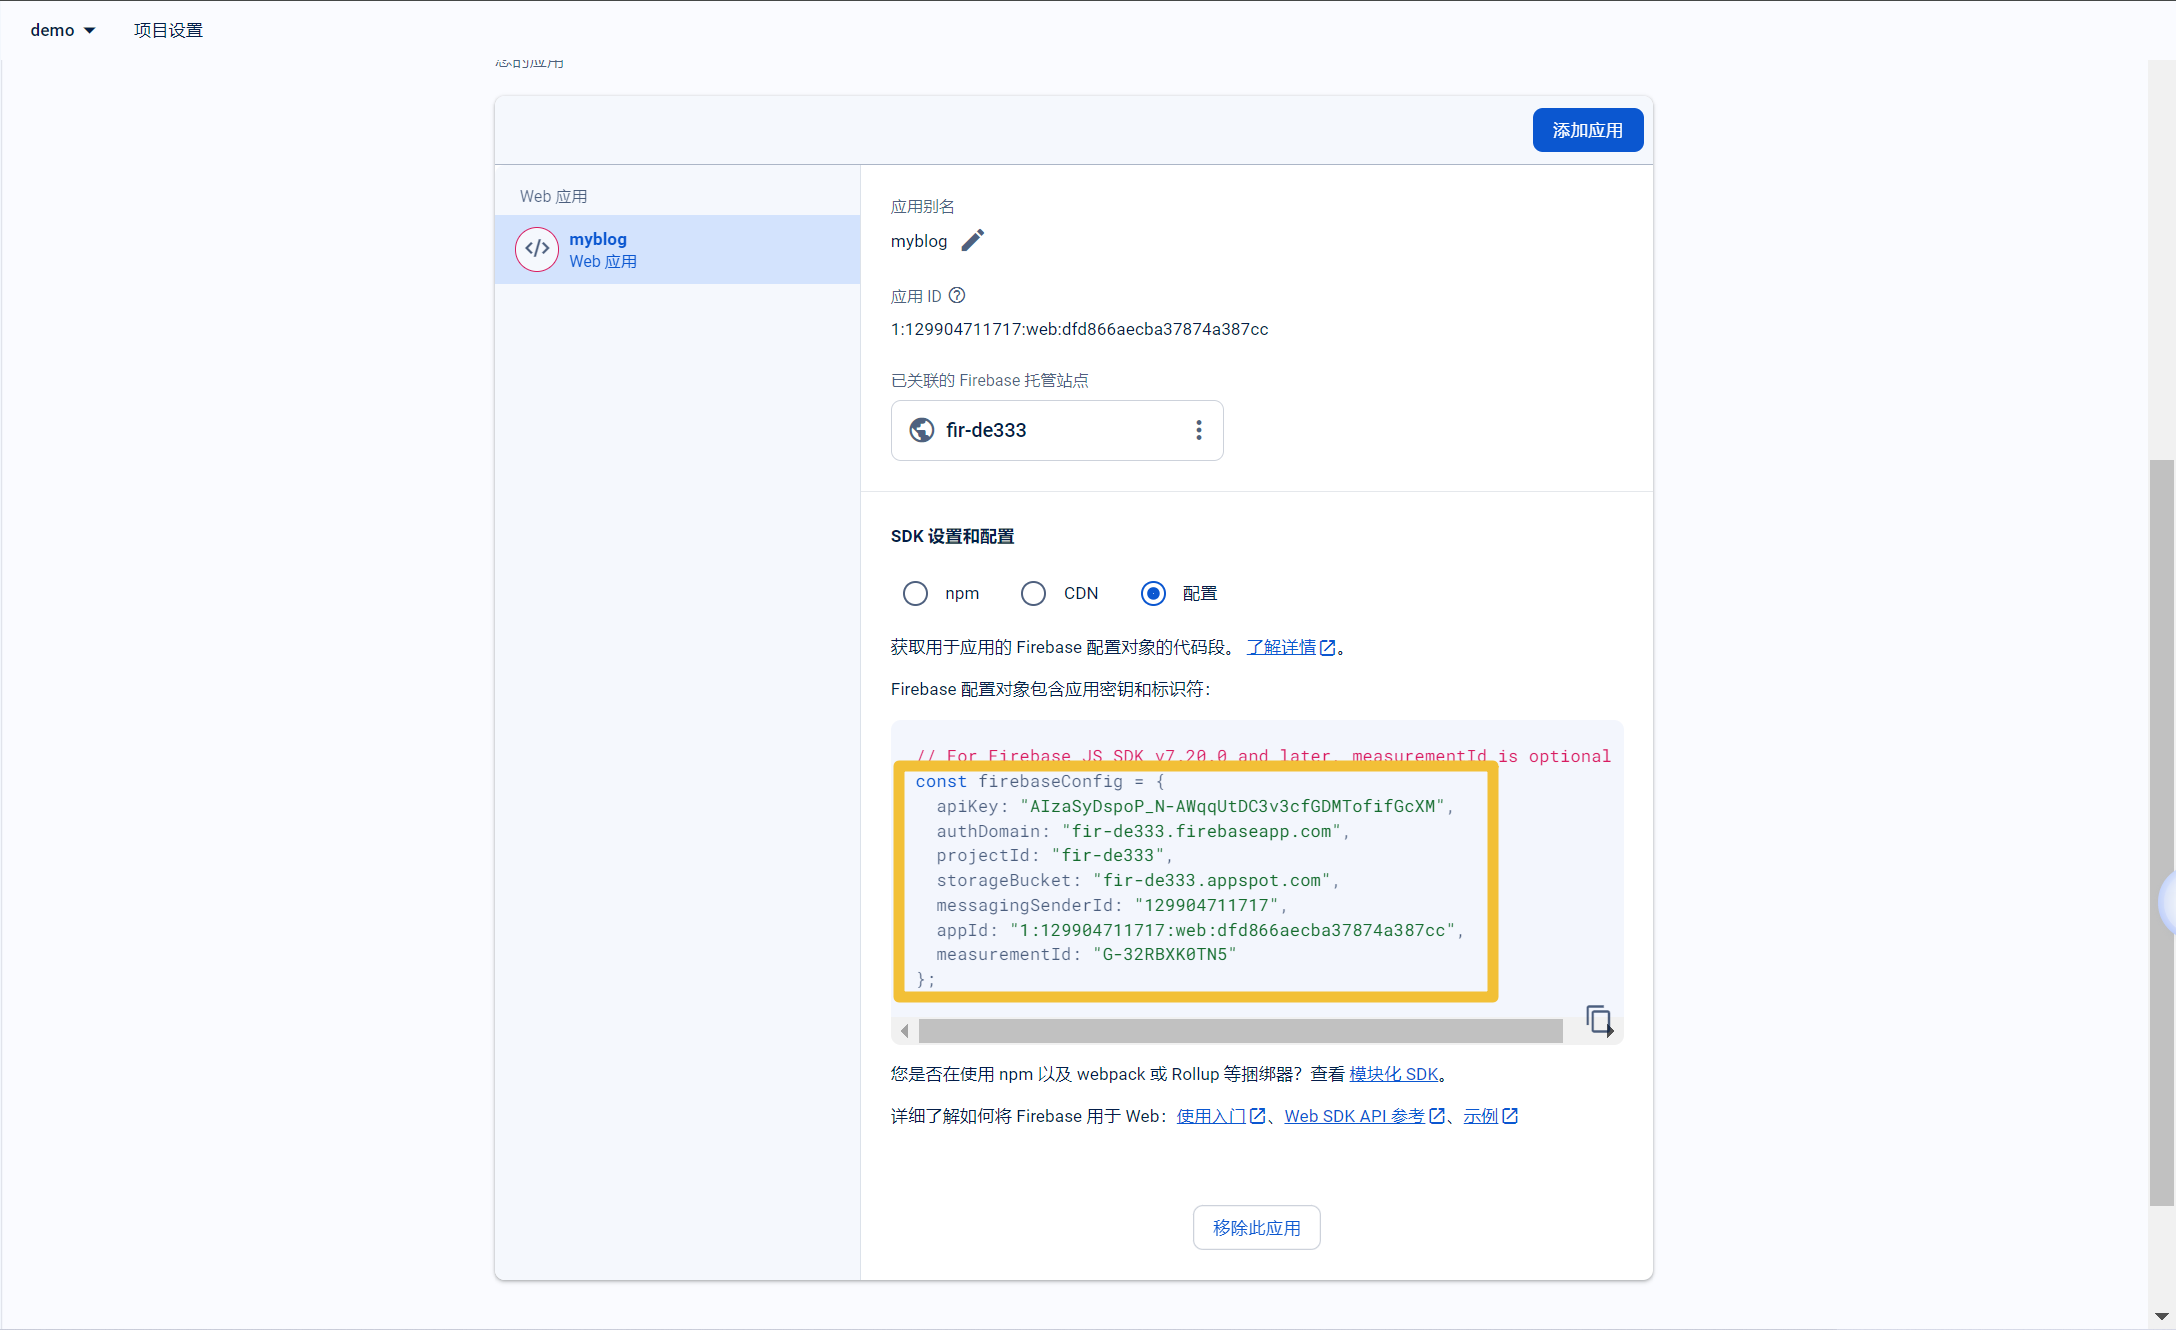
Task: Click external link icon after 示例
Action: point(1511,1116)
